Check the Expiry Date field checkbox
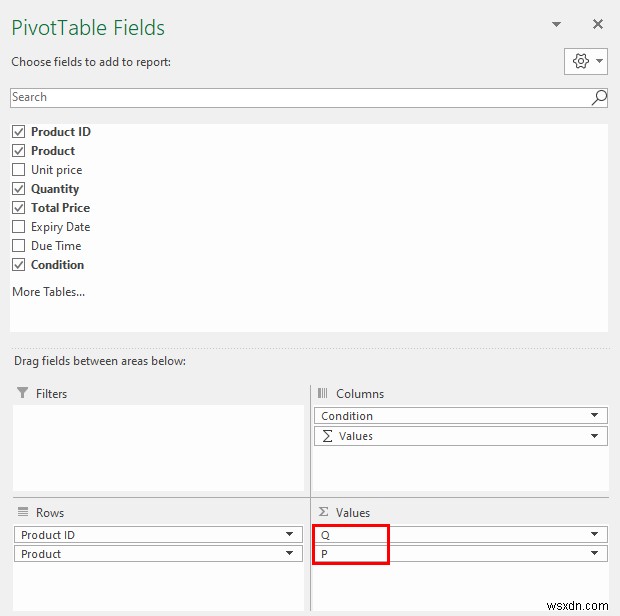620x616 pixels. tap(19, 227)
